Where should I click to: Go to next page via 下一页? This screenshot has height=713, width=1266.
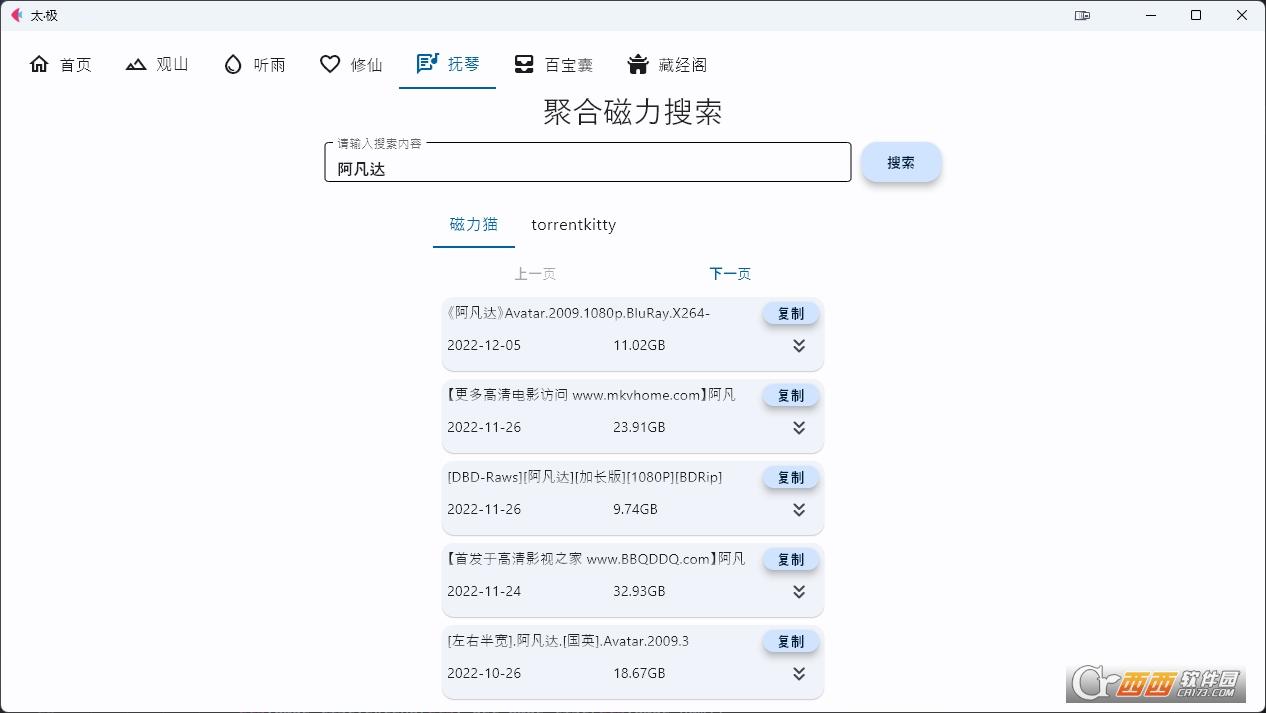point(730,274)
